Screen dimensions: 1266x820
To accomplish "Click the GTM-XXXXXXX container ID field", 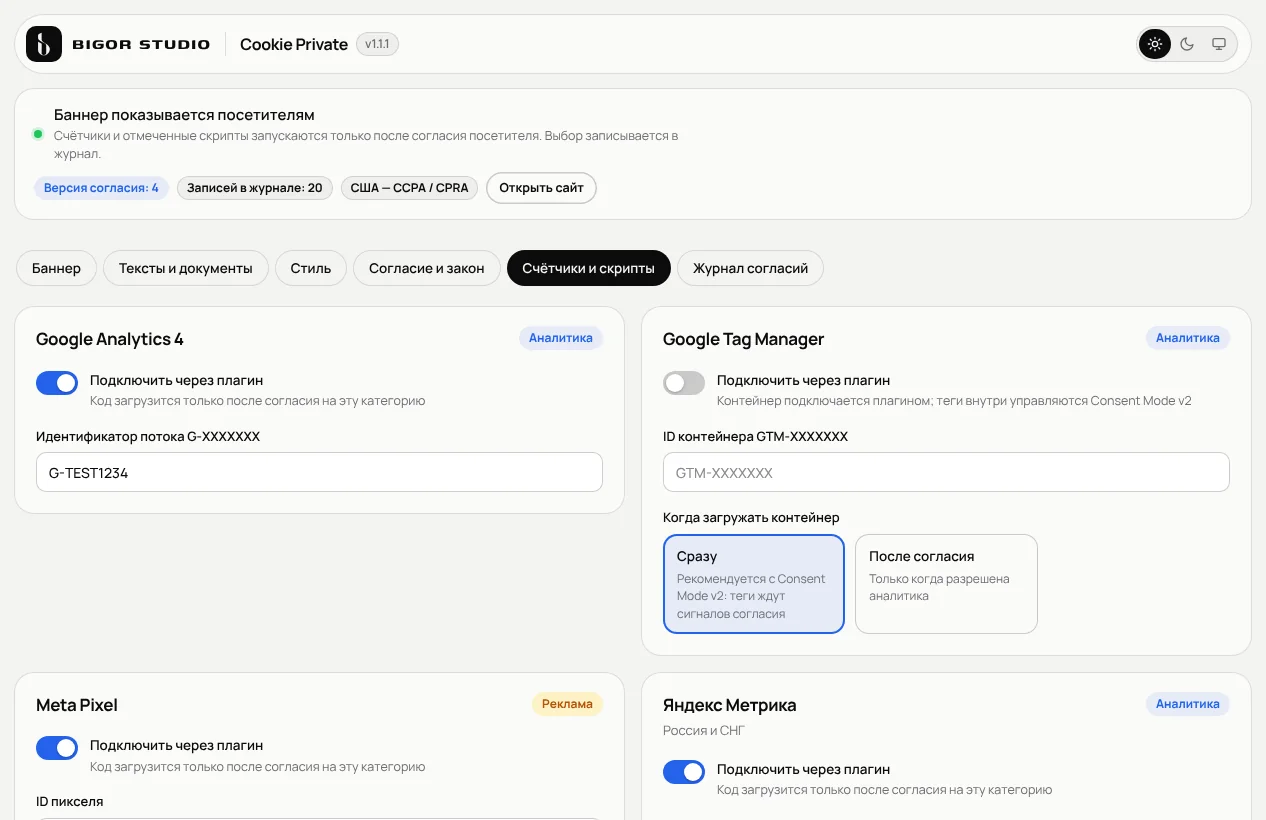I will click(946, 472).
